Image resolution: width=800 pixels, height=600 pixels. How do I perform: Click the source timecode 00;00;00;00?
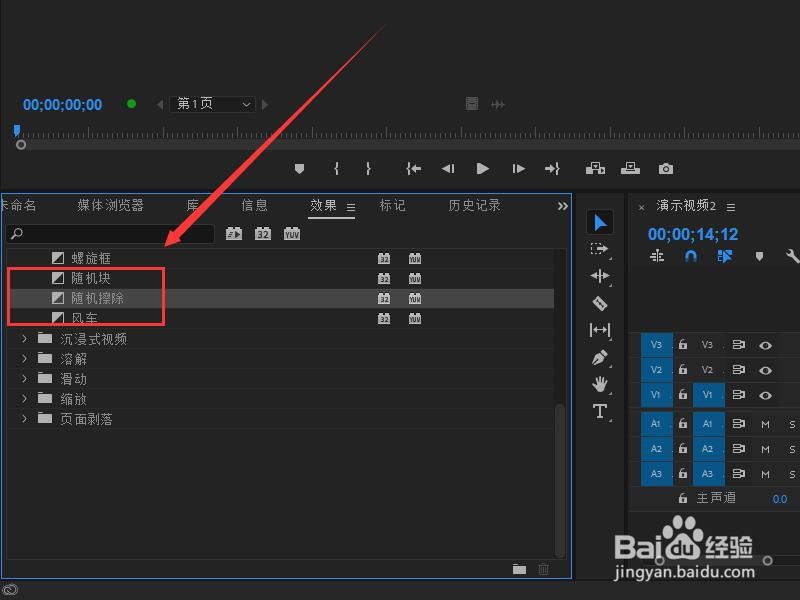point(62,105)
